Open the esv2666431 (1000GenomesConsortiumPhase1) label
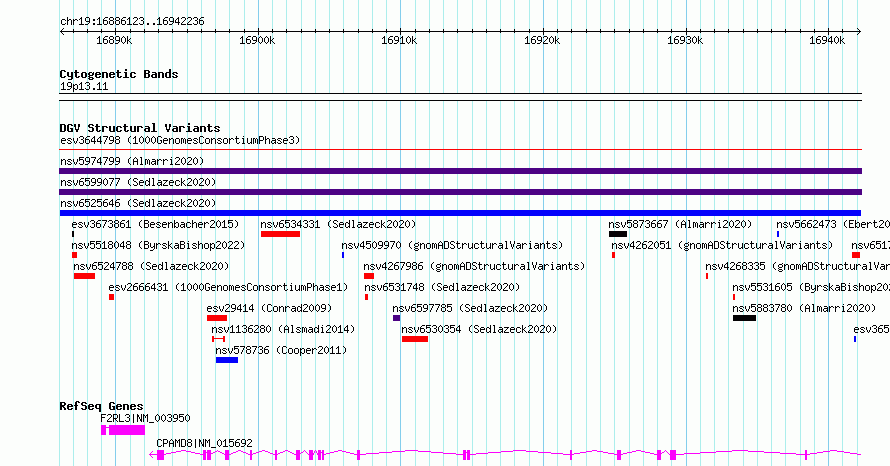This screenshot has height=466, width=890. coord(228,287)
